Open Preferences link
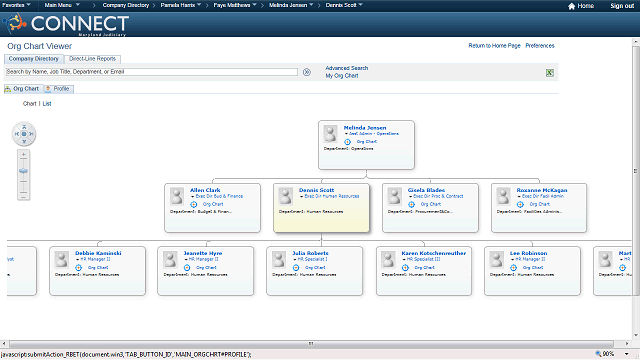The width and height of the screenshot is (640, 360). pyautogui.click(x=540, y=46)
